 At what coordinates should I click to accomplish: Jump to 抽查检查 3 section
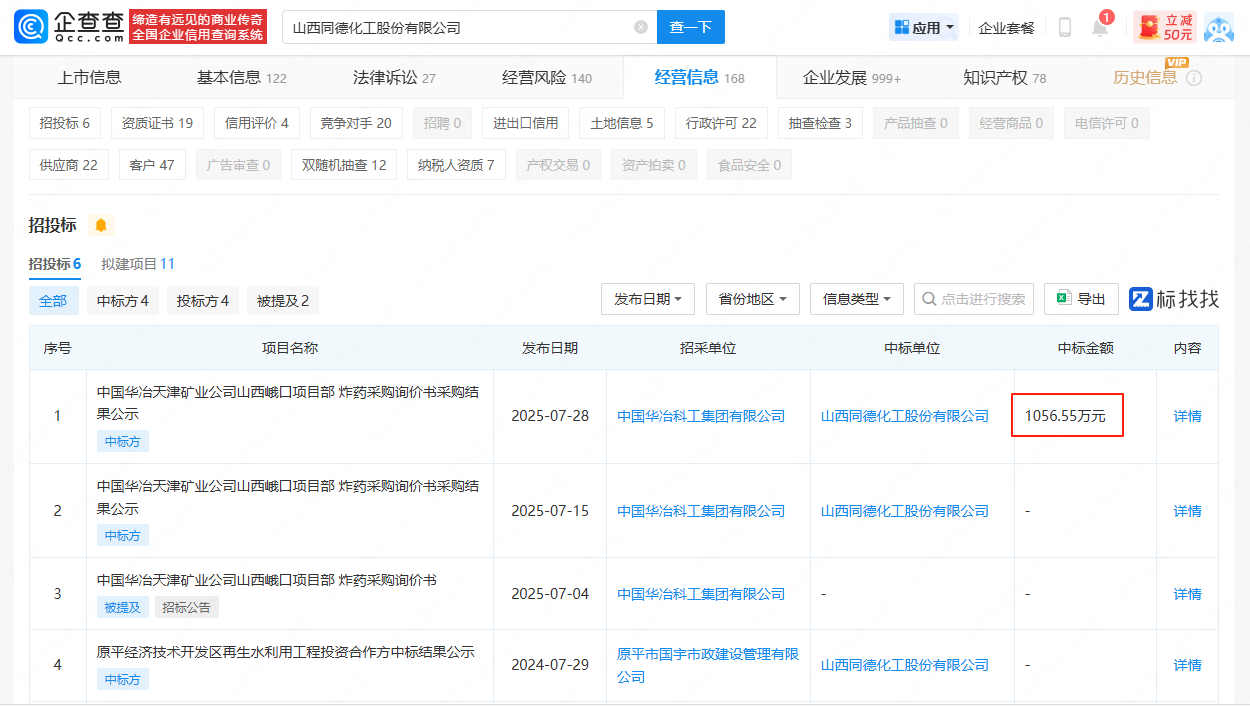[820, 123]
